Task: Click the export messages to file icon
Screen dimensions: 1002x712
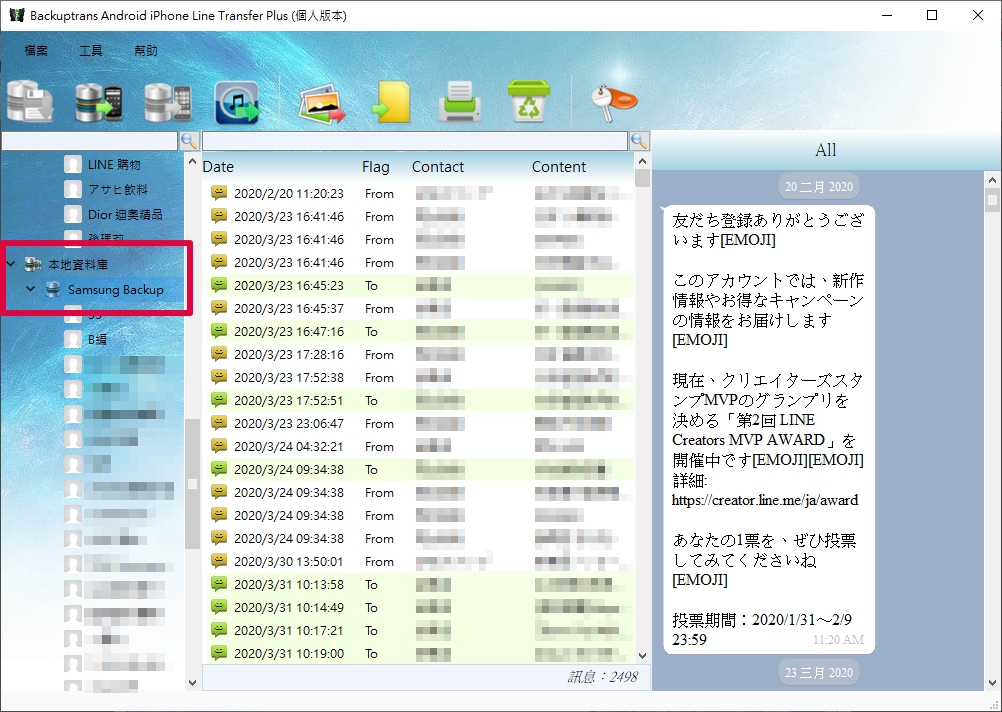Action: click(391, 102)
